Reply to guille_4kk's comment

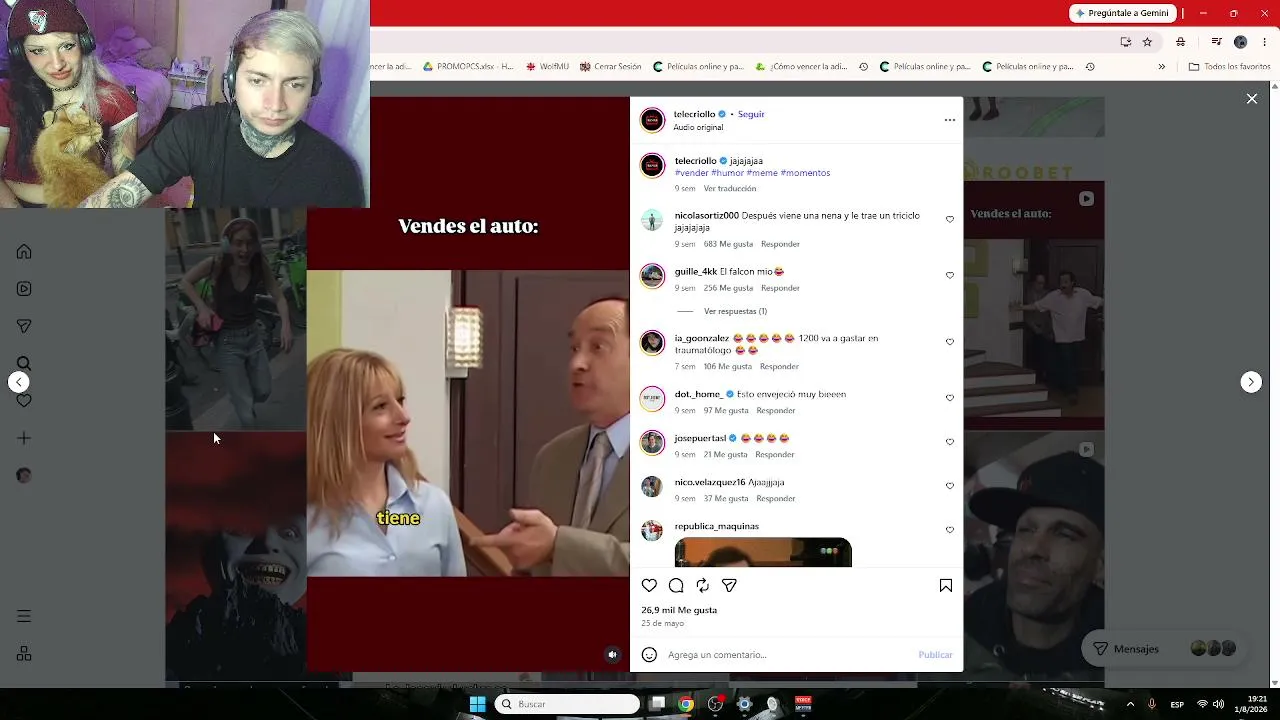[x=780, y=288]
